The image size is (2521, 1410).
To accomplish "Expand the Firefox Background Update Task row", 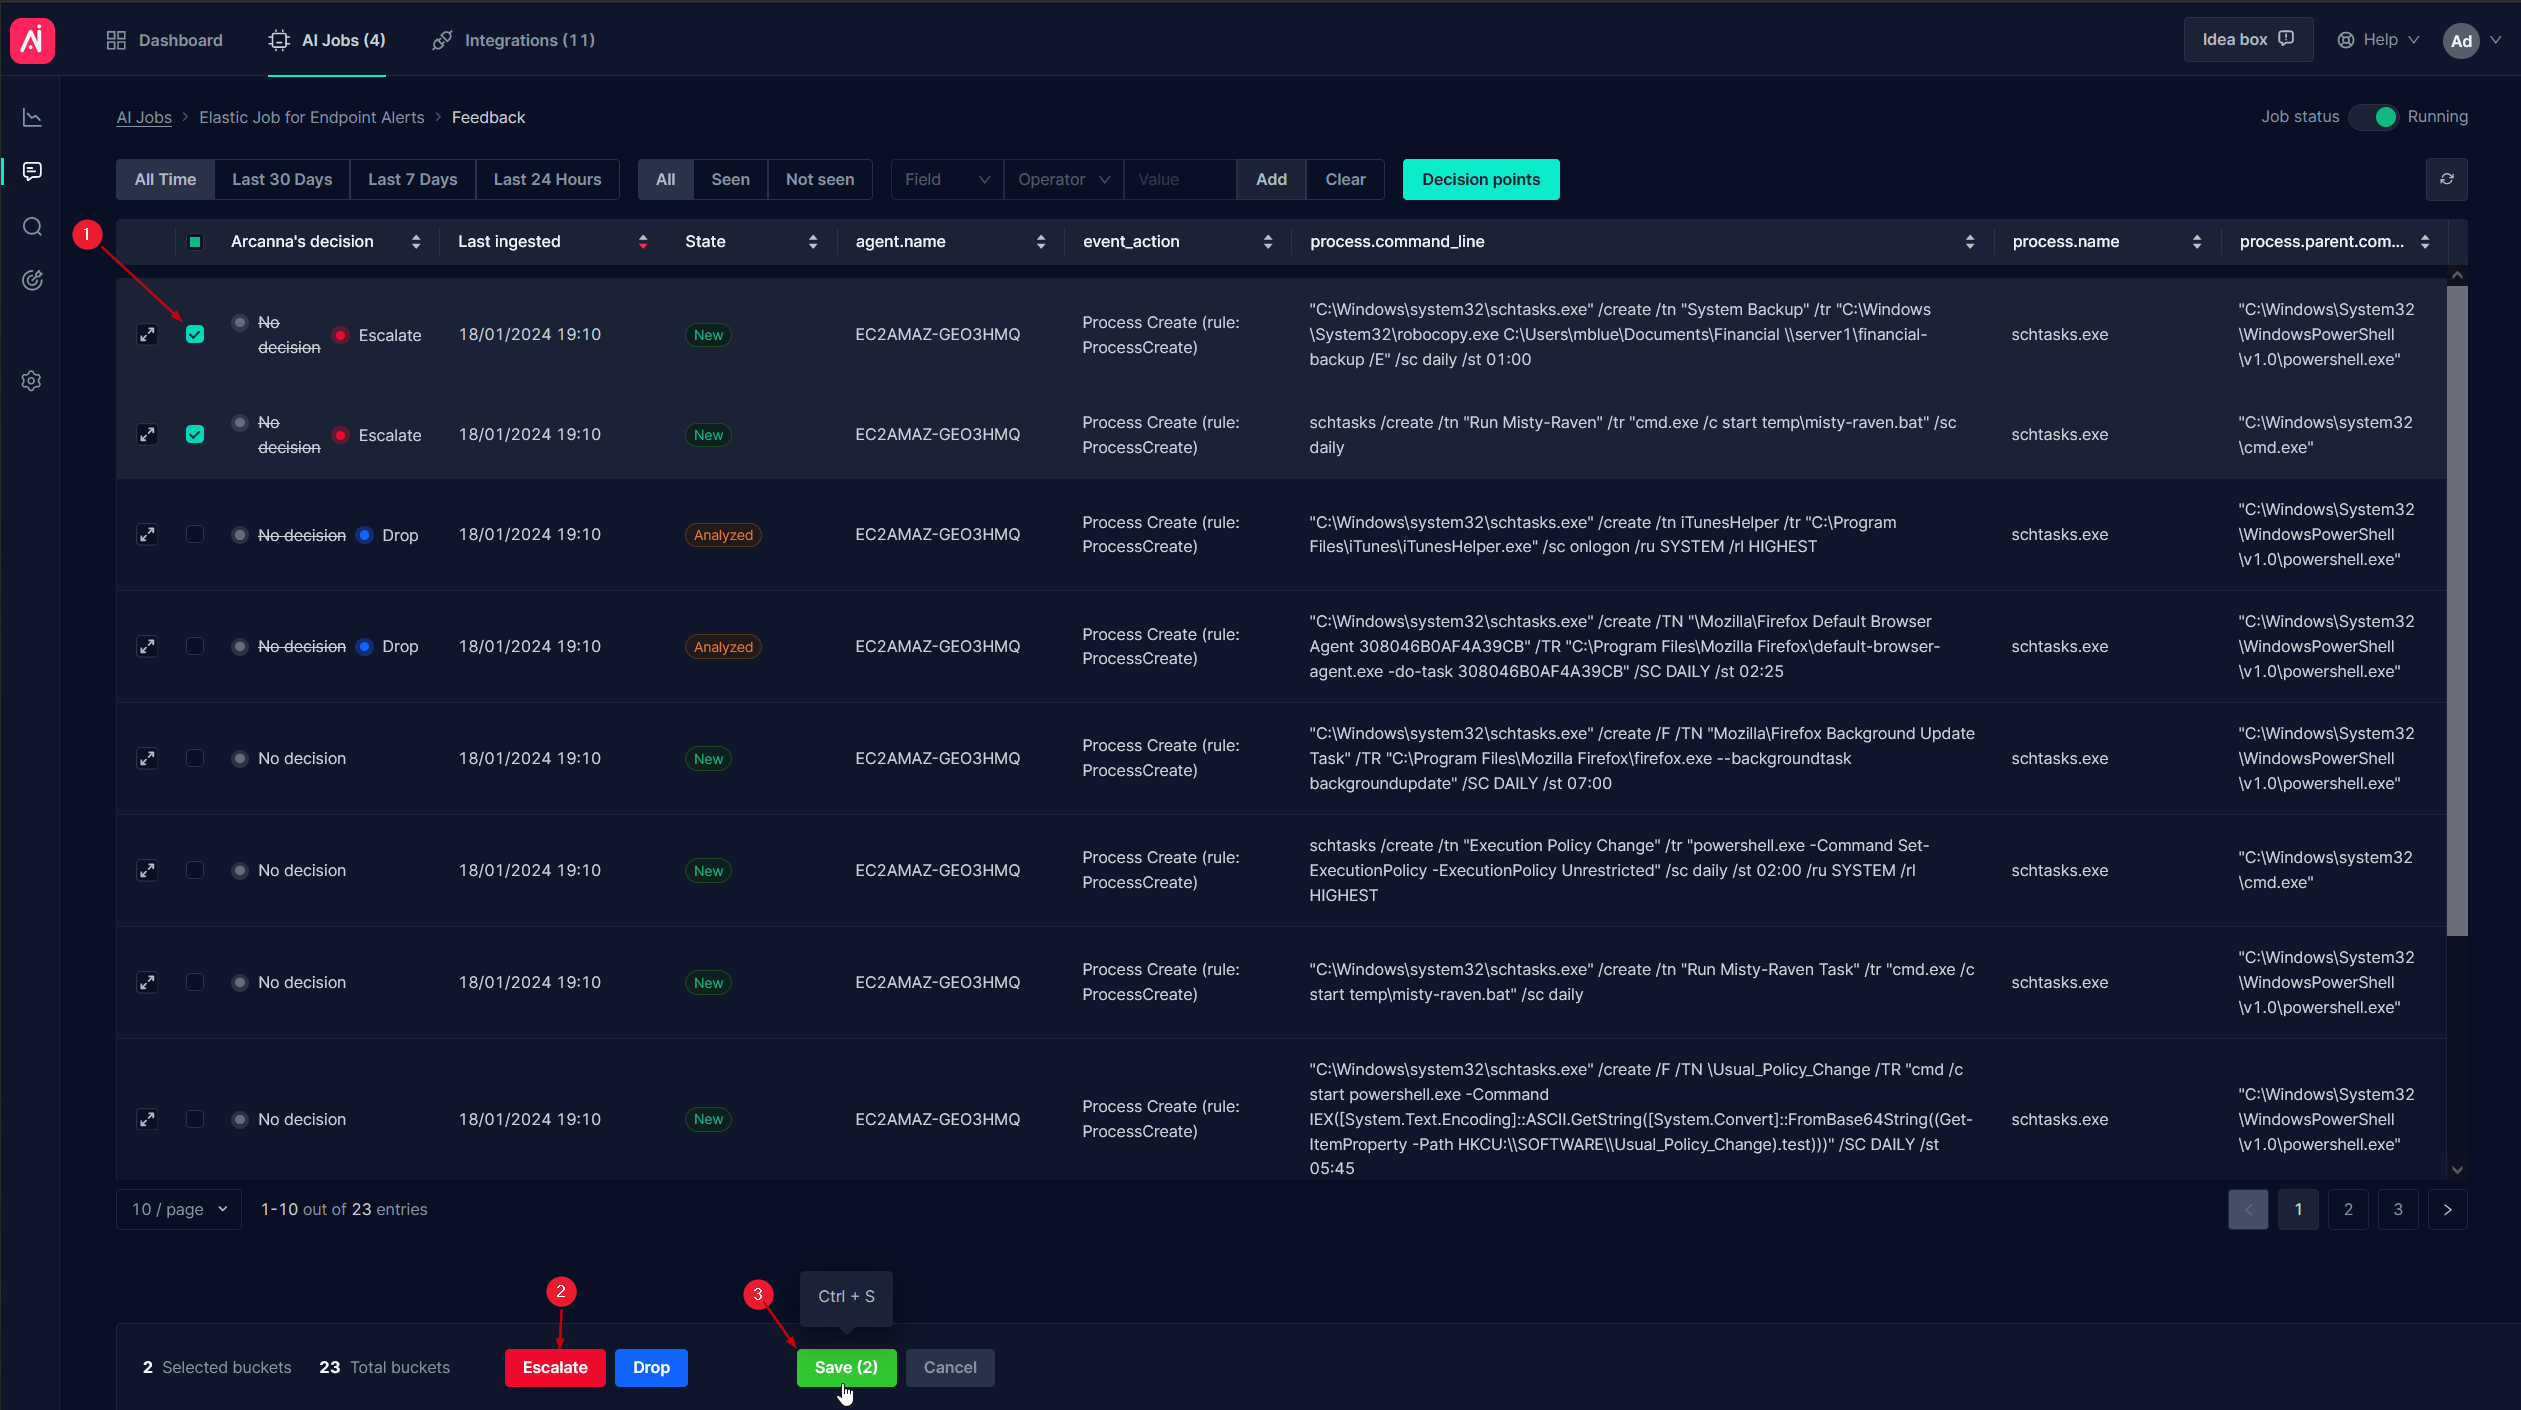I will pos(147,759).
